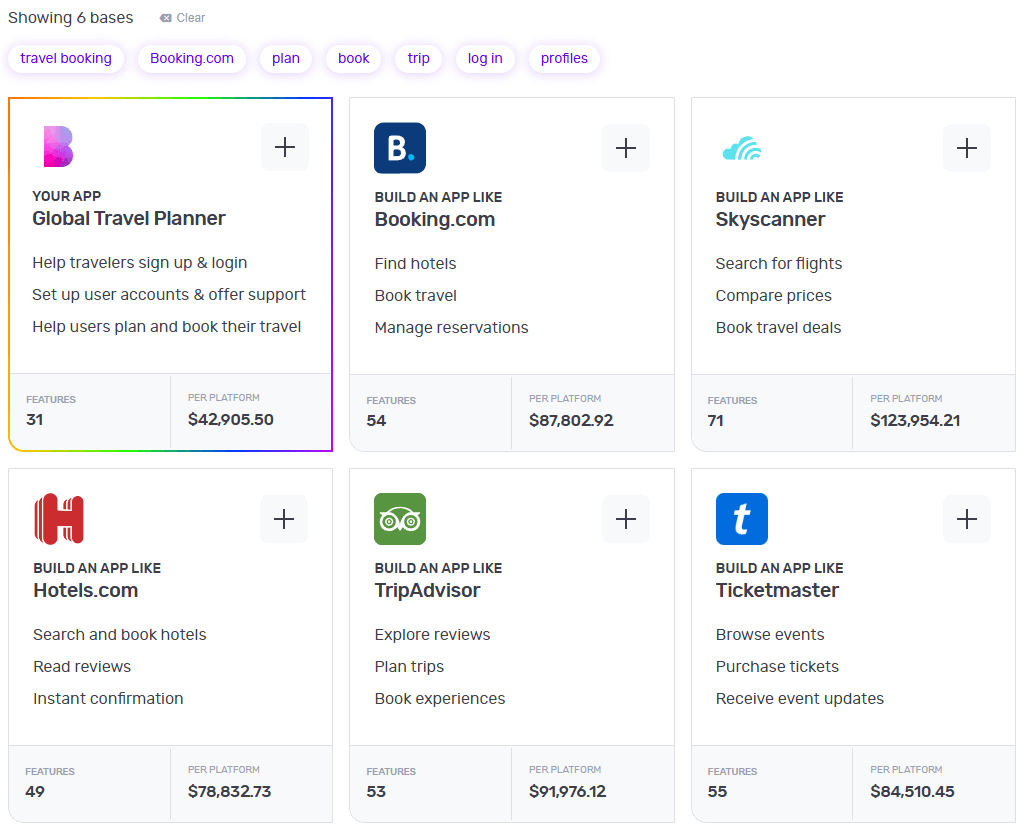
Task: Click the features count 54
Action: [376, 421]
